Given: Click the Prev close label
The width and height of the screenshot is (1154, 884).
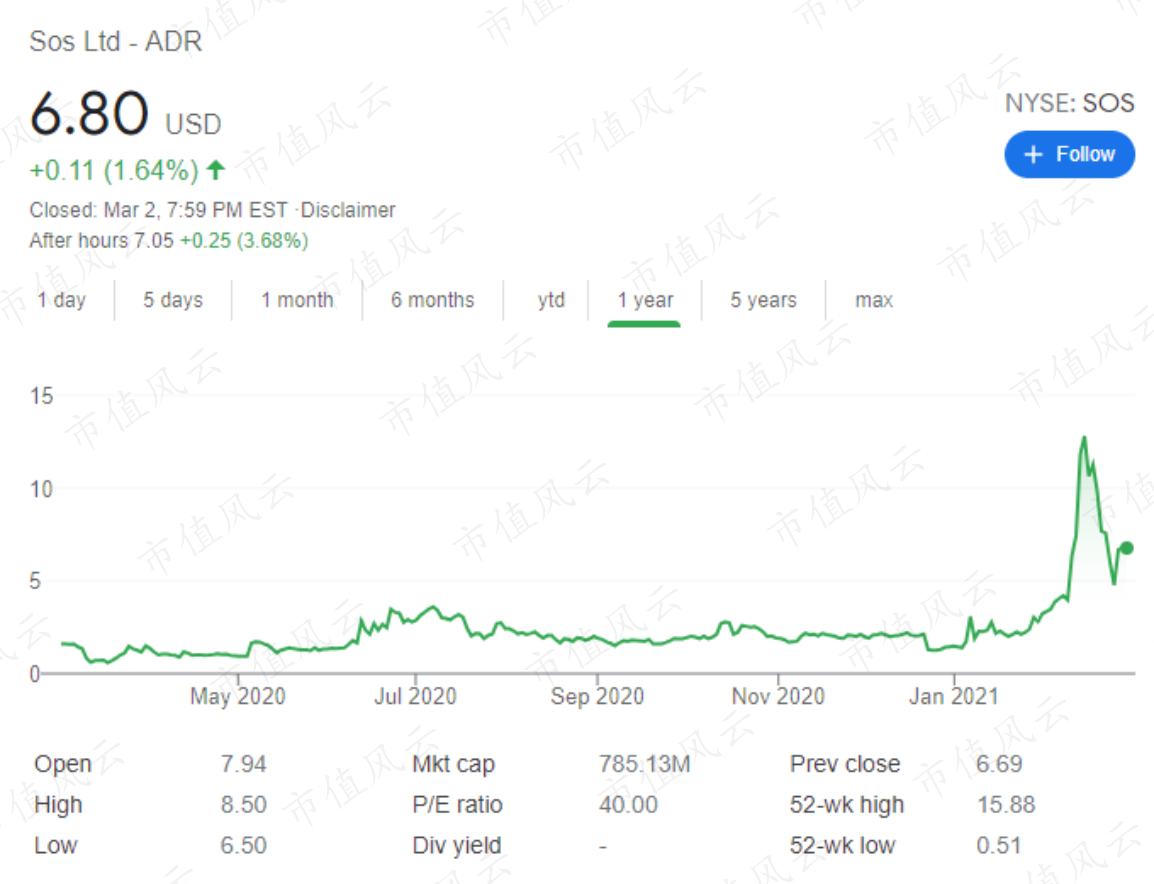Looking at the screenshot, I should [x=845, y=765].
